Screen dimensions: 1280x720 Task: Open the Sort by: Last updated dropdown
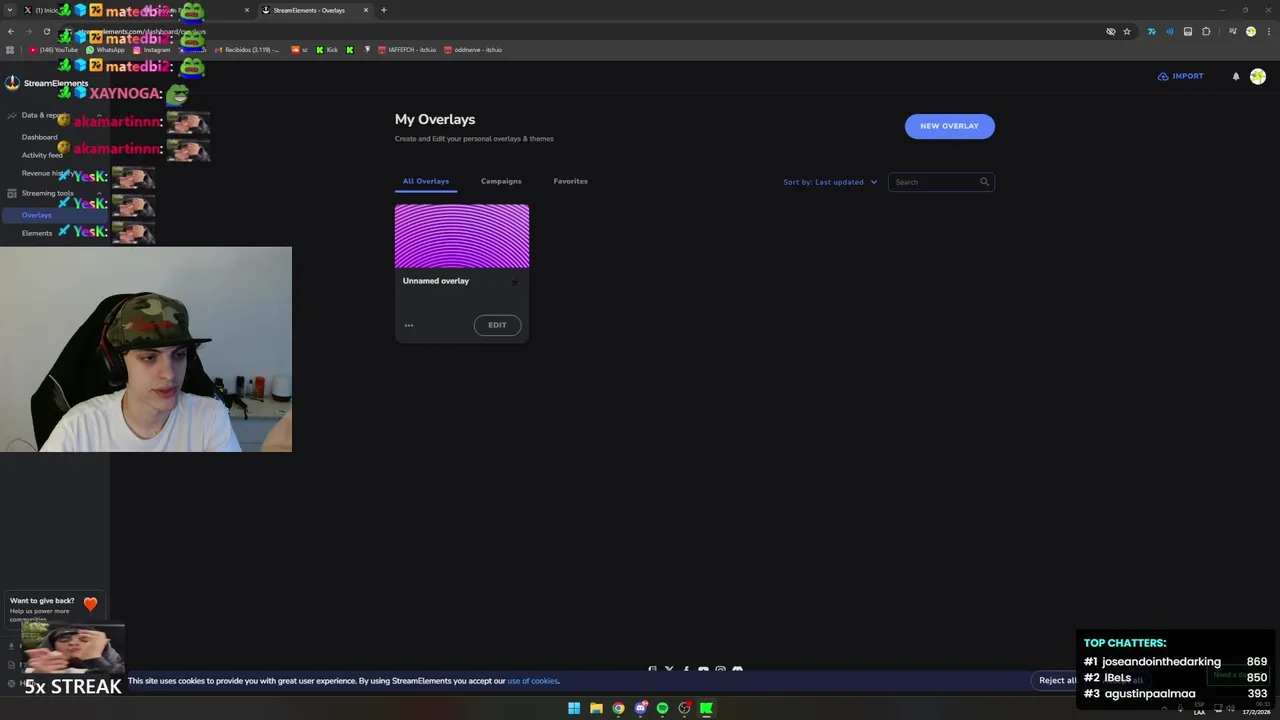pos(830,182)
